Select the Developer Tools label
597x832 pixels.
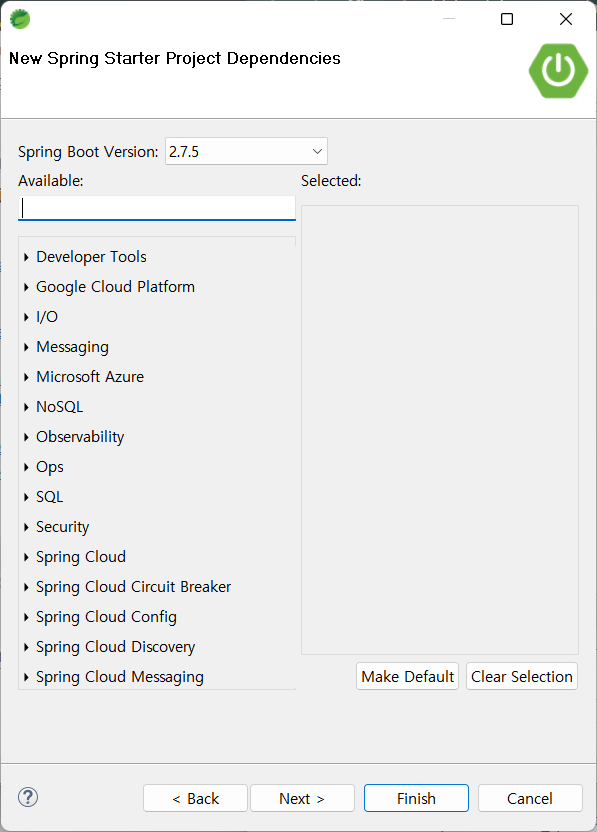click(x=91, y=257)
